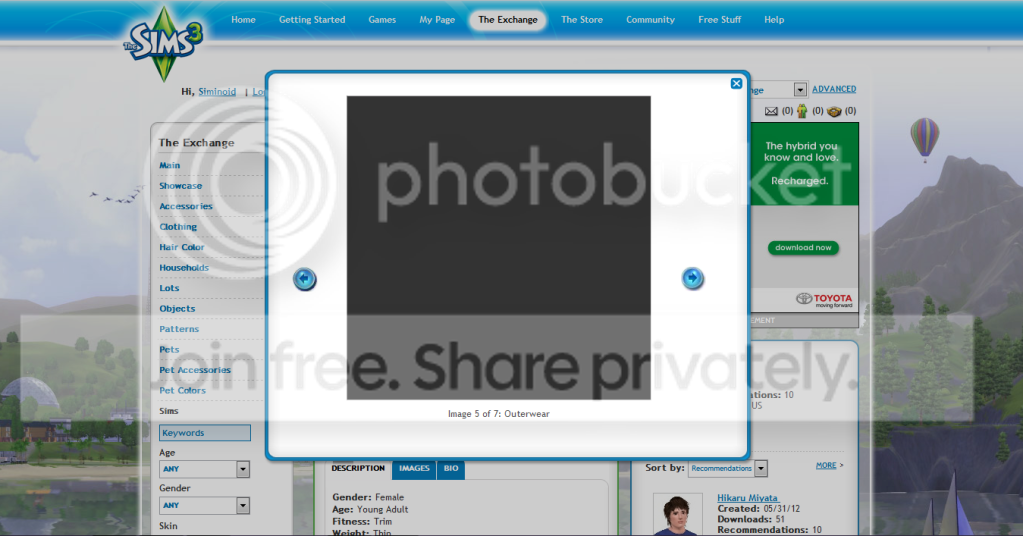Viewport: 1023px width, 536px height.
Task: Open the messages envelope icon
Action: [x=771, y=111]
